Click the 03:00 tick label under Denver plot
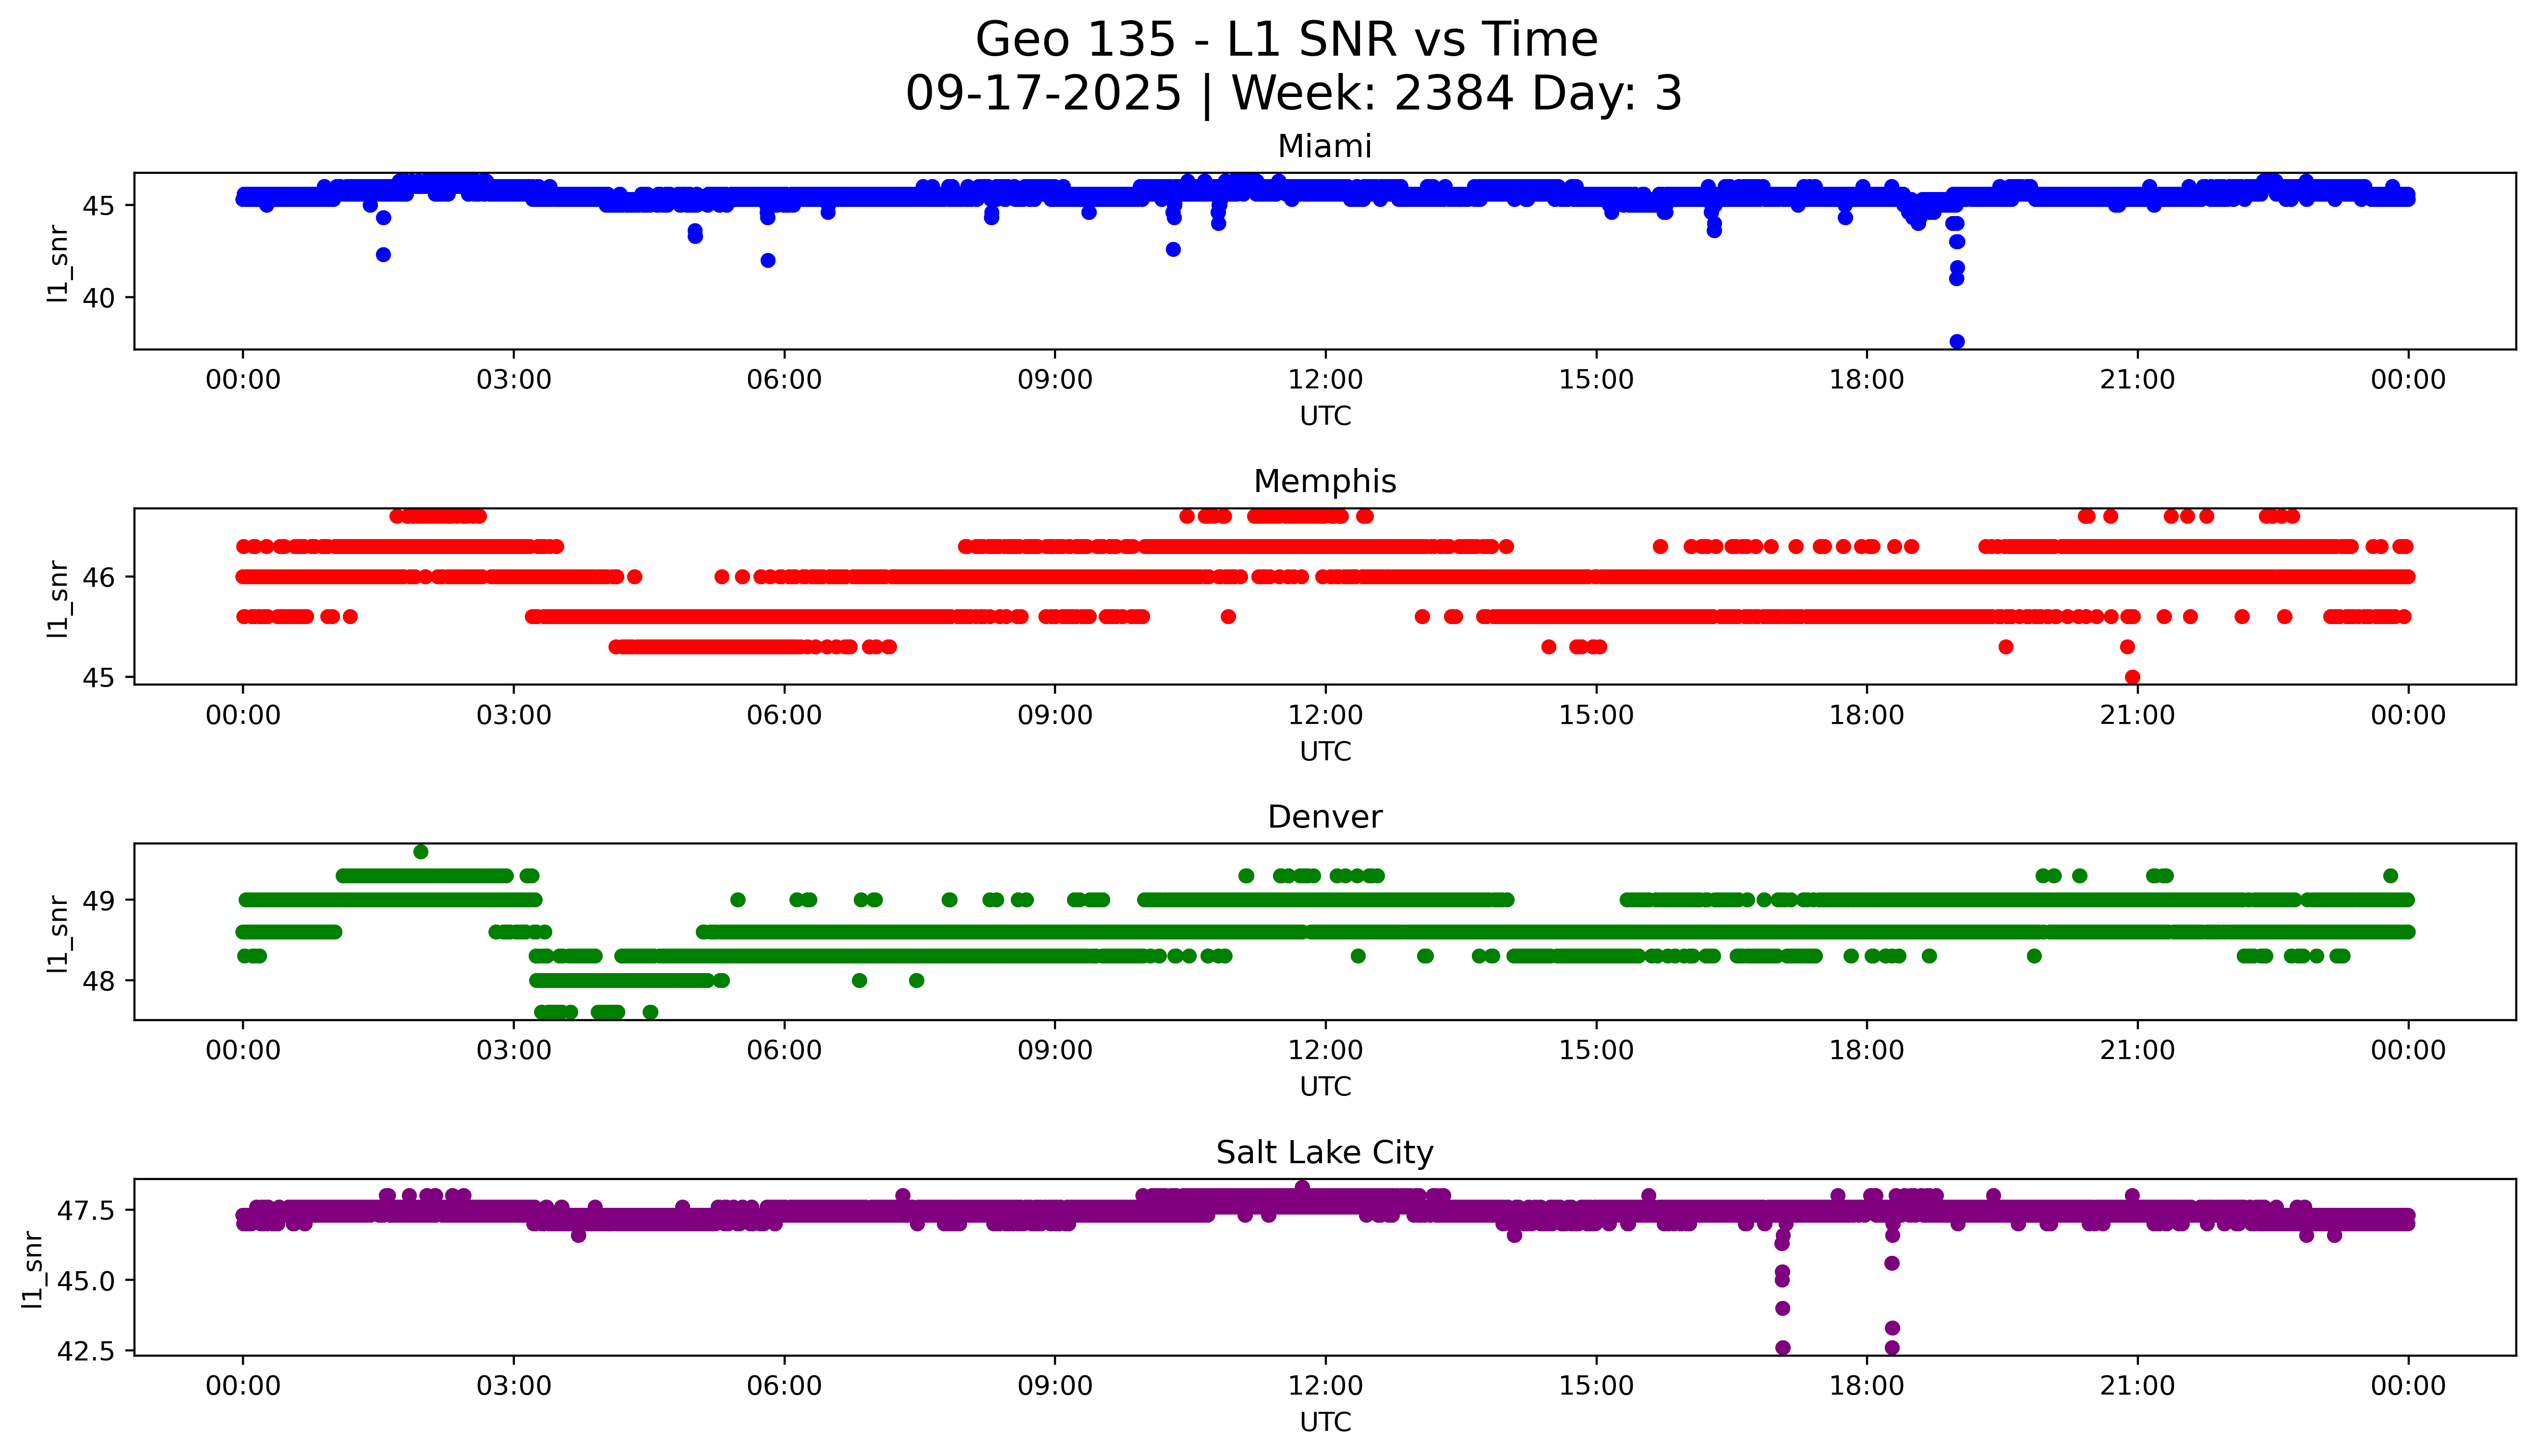 coord(514,1050)
